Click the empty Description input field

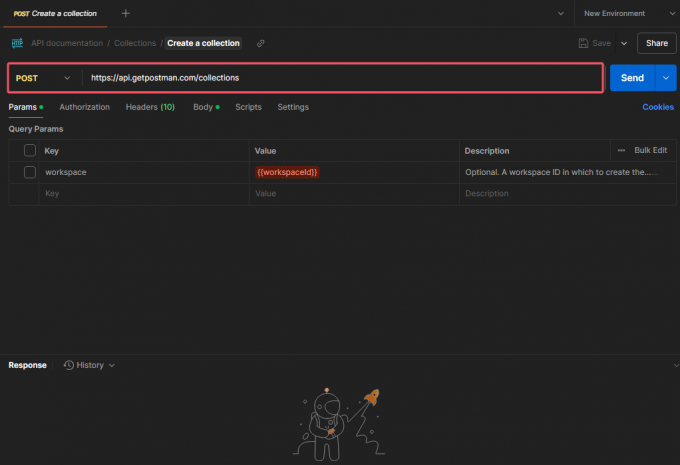click(567, 193)
